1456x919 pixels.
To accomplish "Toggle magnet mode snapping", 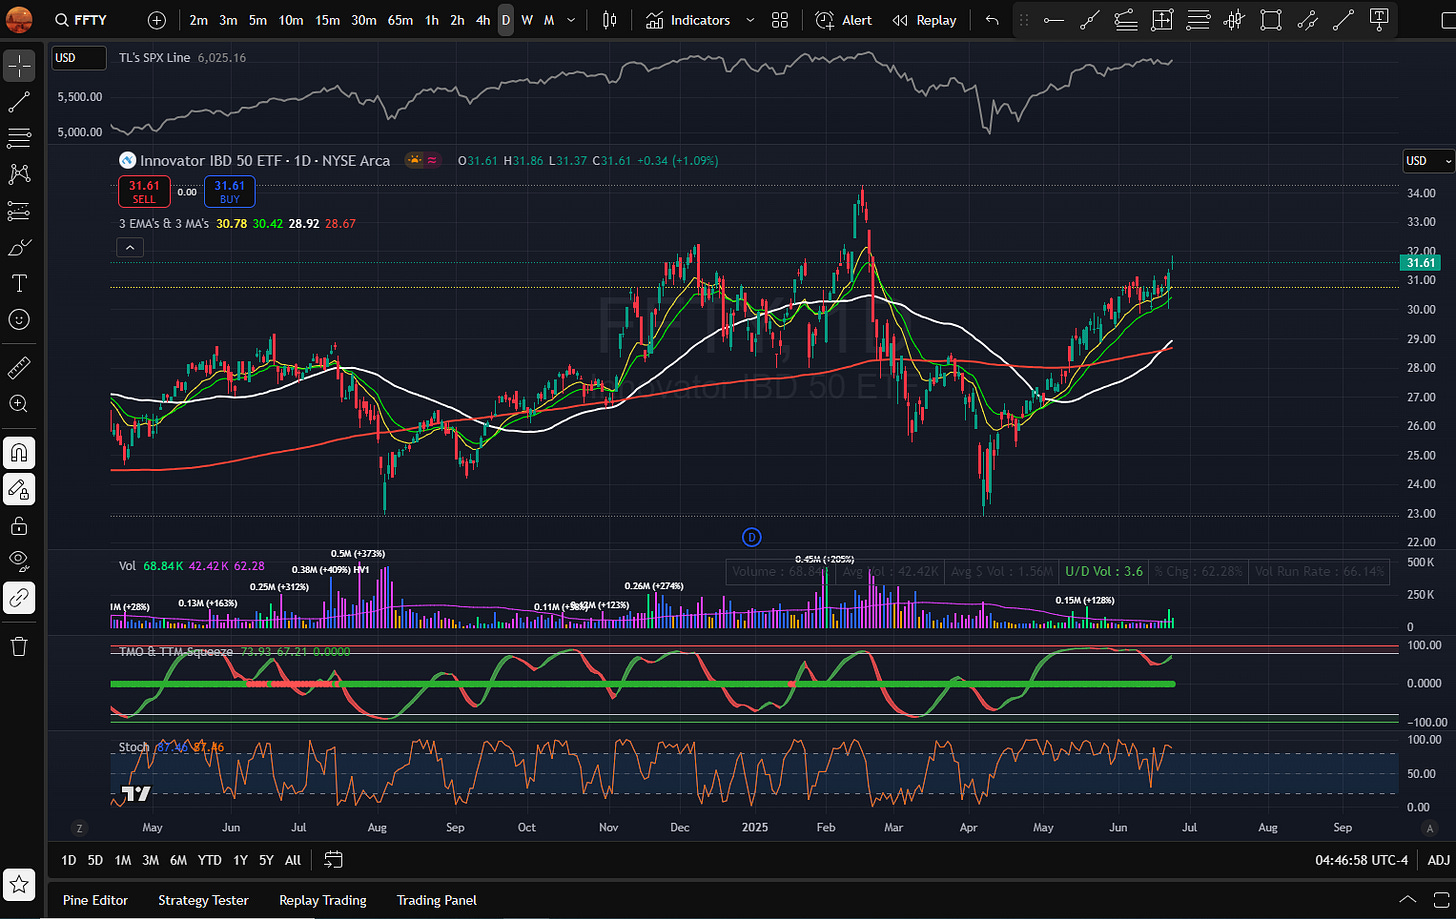I will pyautogui.click(x=19, y=453).
